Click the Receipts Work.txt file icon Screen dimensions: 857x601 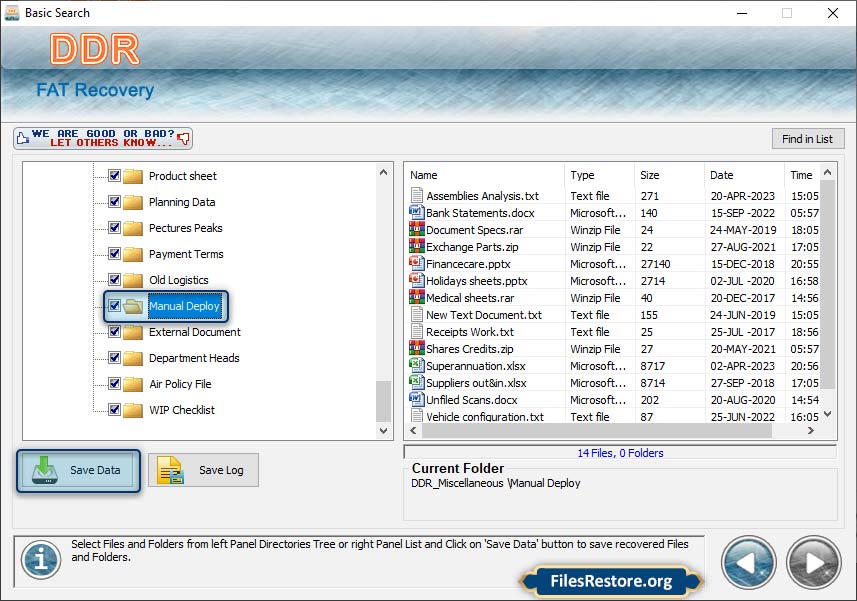point(417,331)
